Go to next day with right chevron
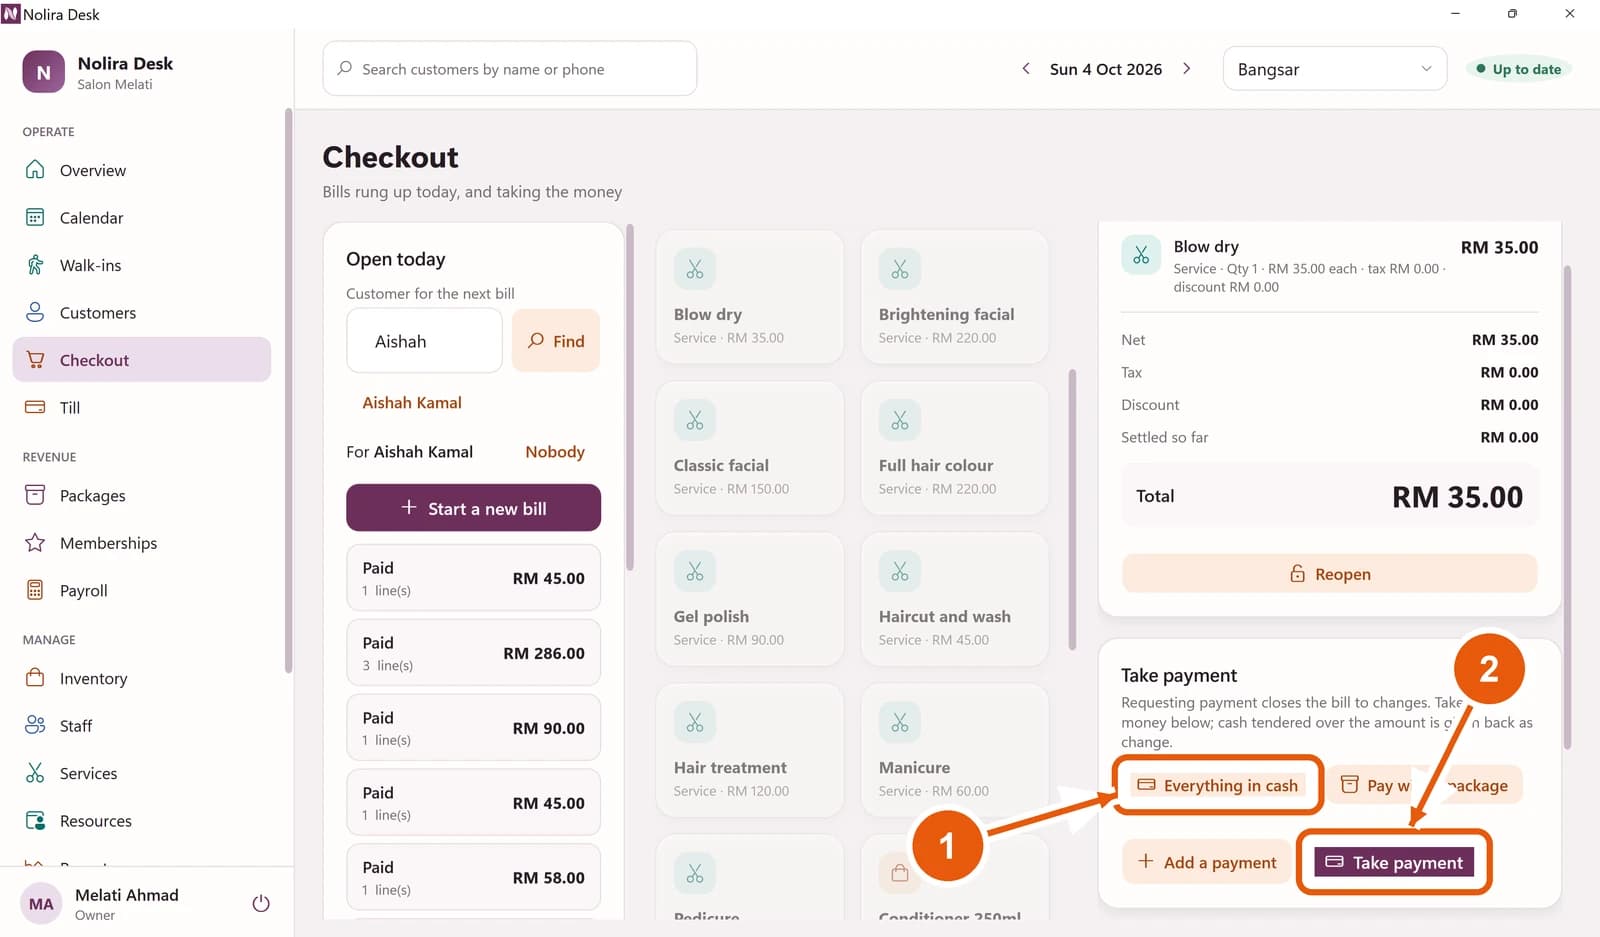 (1187, 69)
